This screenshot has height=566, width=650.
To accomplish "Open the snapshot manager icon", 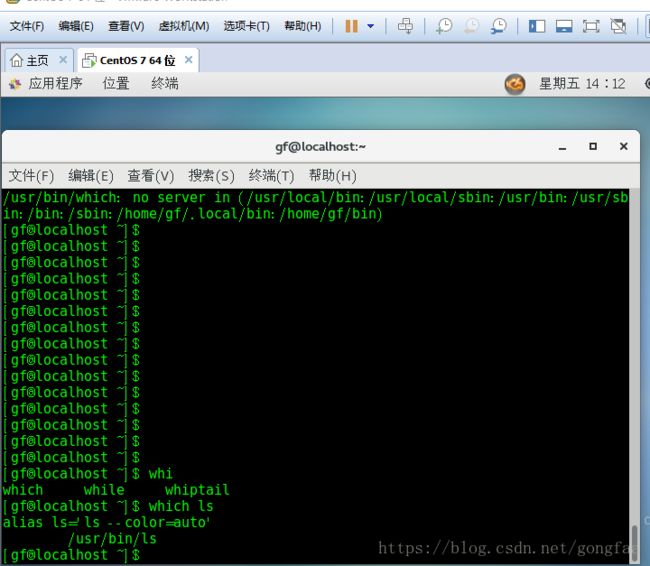I will click(498, 26).
